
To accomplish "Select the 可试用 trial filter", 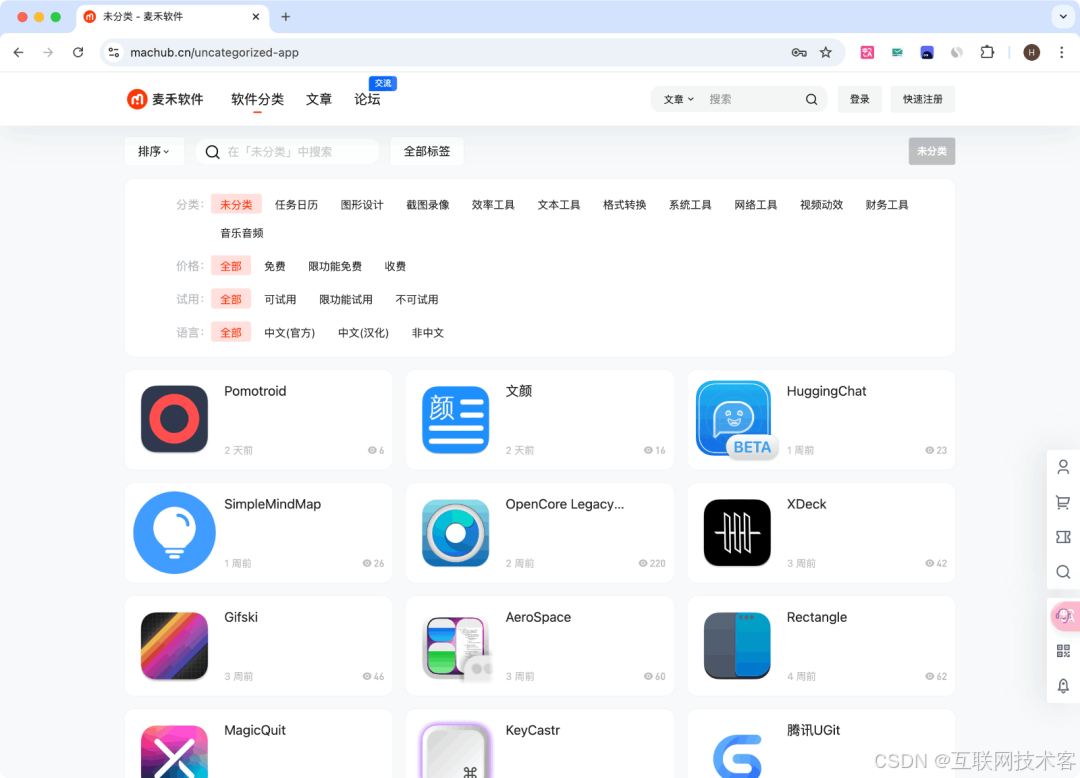I will pos(280,299).
